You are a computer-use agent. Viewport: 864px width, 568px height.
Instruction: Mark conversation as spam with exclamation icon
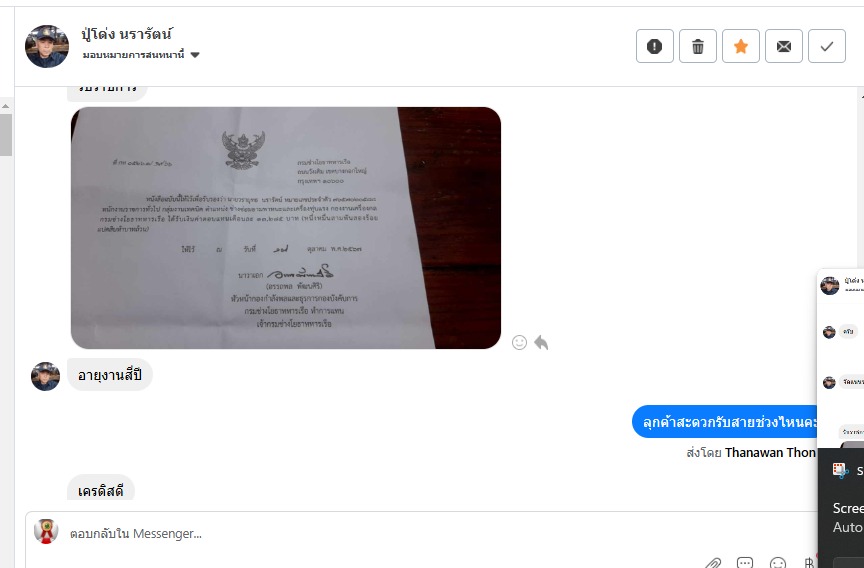(655, 46)
